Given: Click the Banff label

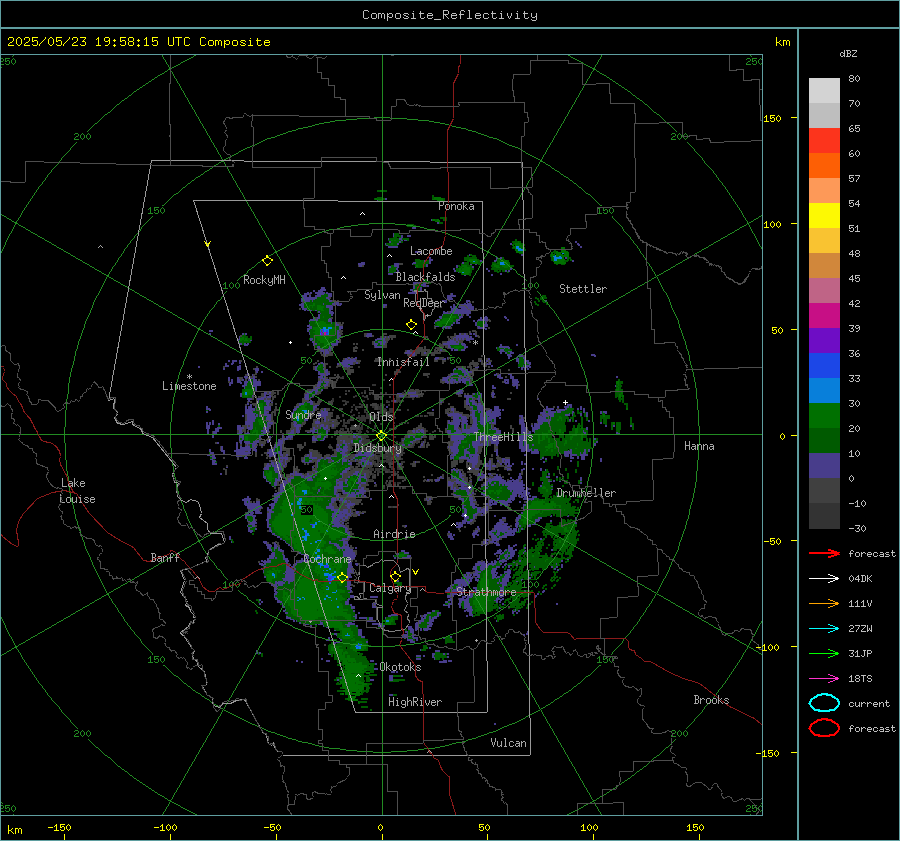Looking at the screenshot, I should tap(165, 557).
